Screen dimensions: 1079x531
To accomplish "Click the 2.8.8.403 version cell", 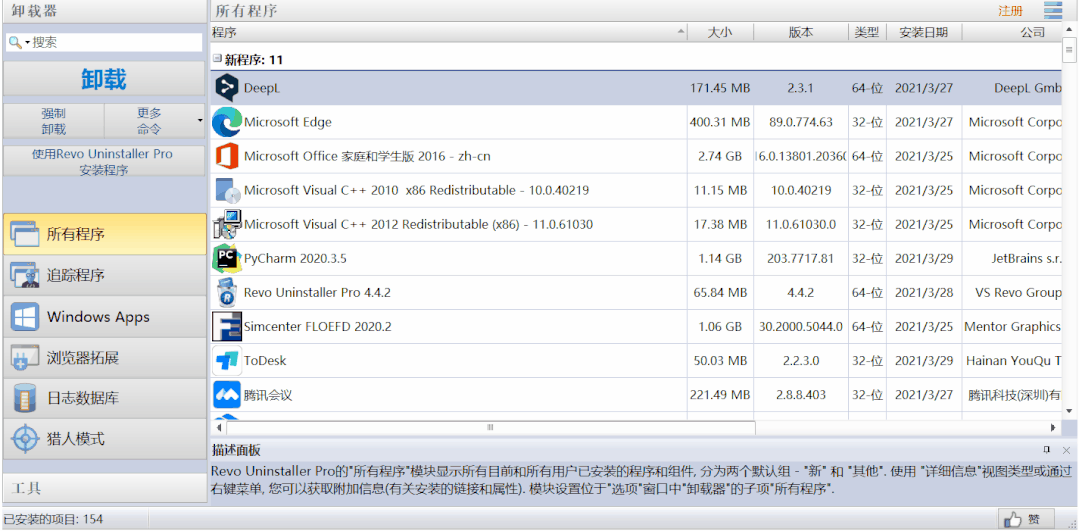I will point(801,395).
